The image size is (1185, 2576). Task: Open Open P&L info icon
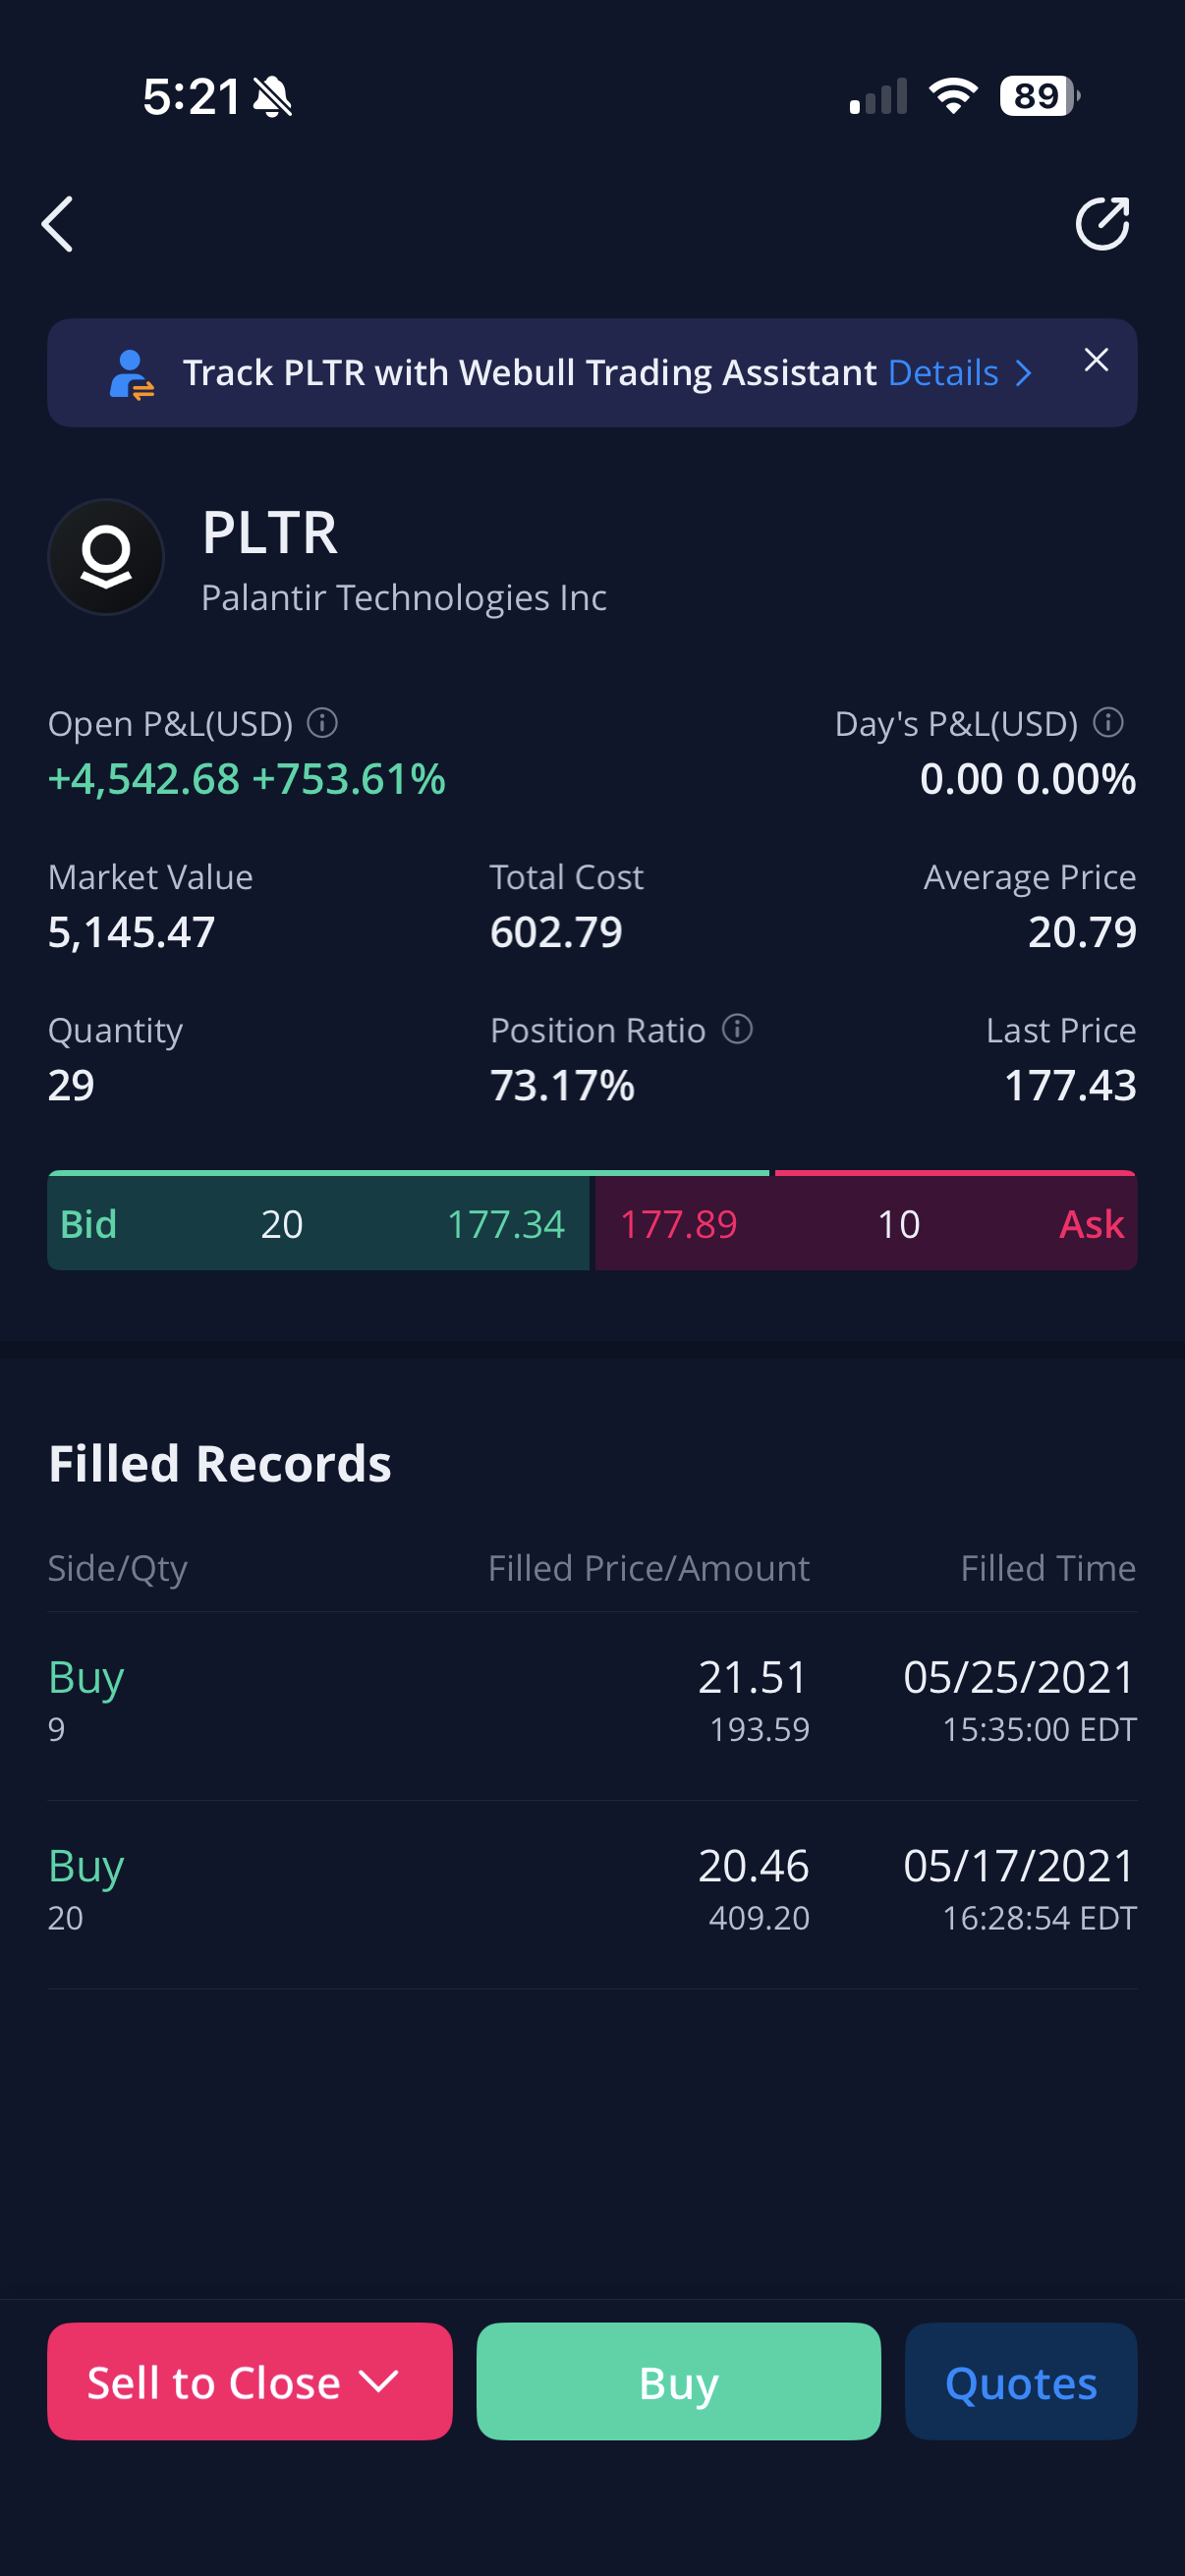click(322, 722)
